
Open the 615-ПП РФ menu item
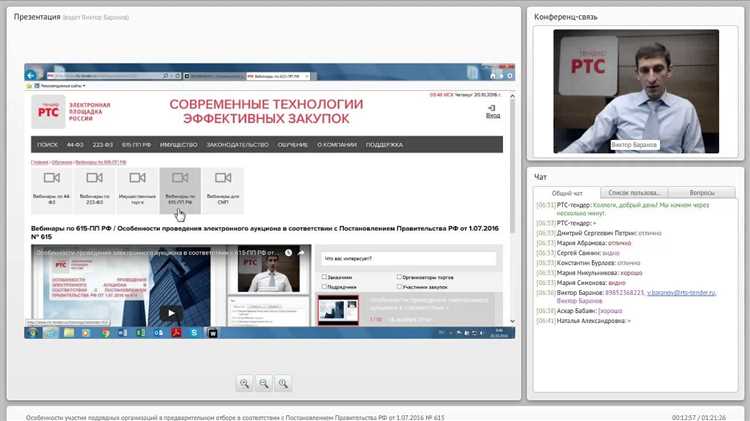click(x=136, y=144)
